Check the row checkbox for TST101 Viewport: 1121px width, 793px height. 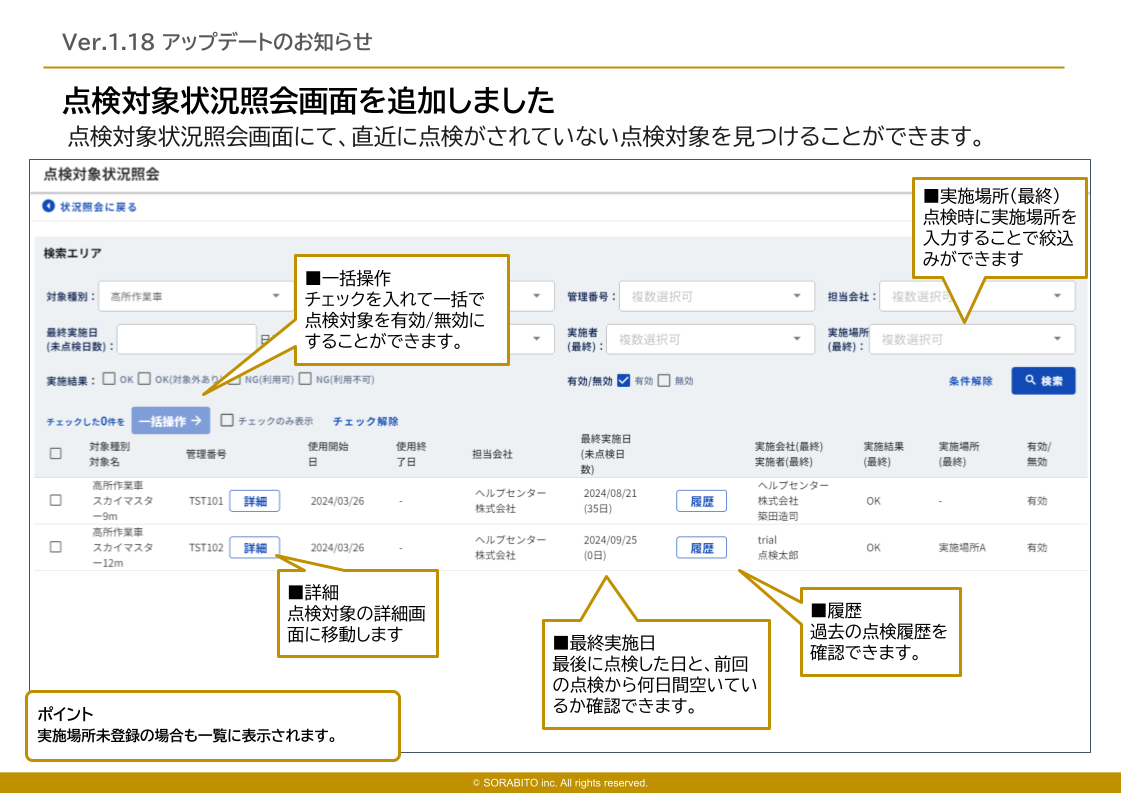point(55,501)
